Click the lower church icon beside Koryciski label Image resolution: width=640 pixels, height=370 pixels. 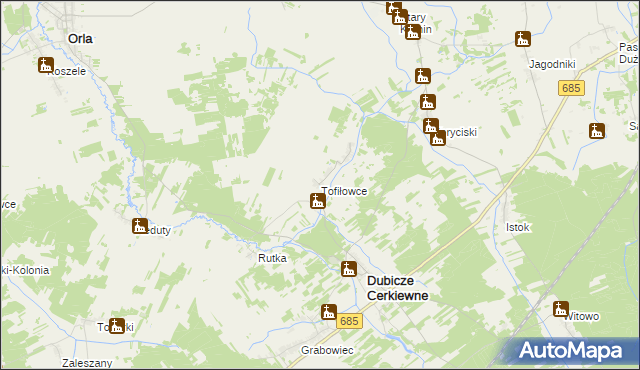pyautogui.click(x=438, y=138)
